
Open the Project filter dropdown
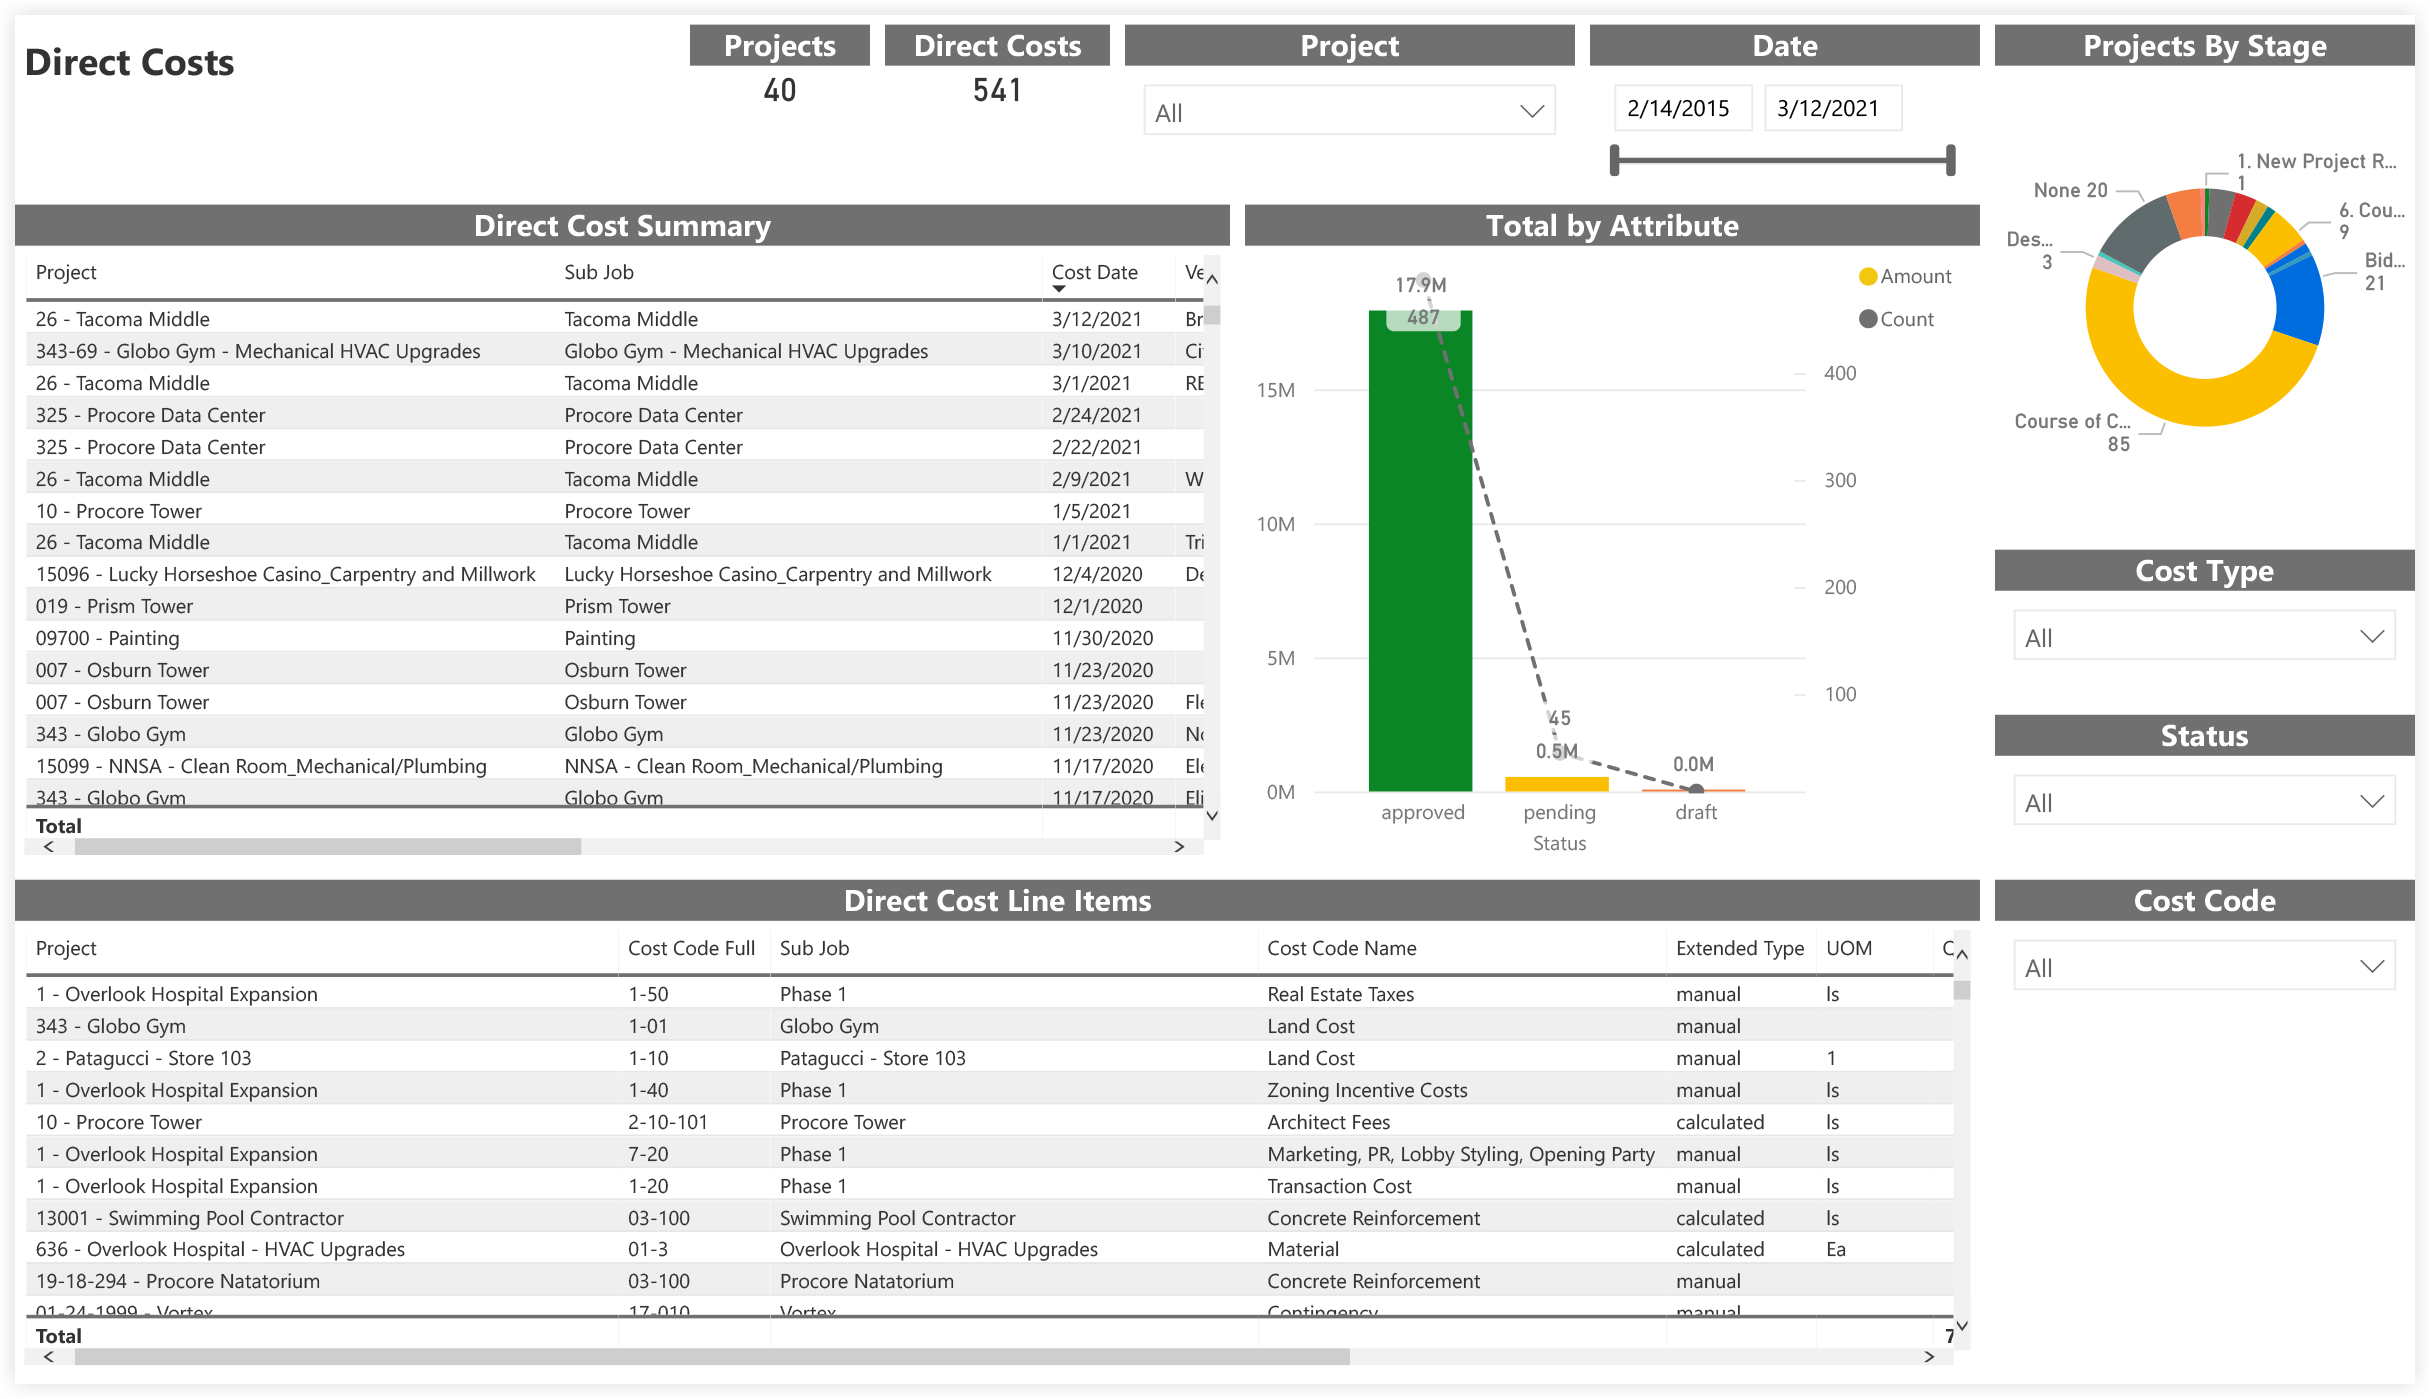[1348, 112]
